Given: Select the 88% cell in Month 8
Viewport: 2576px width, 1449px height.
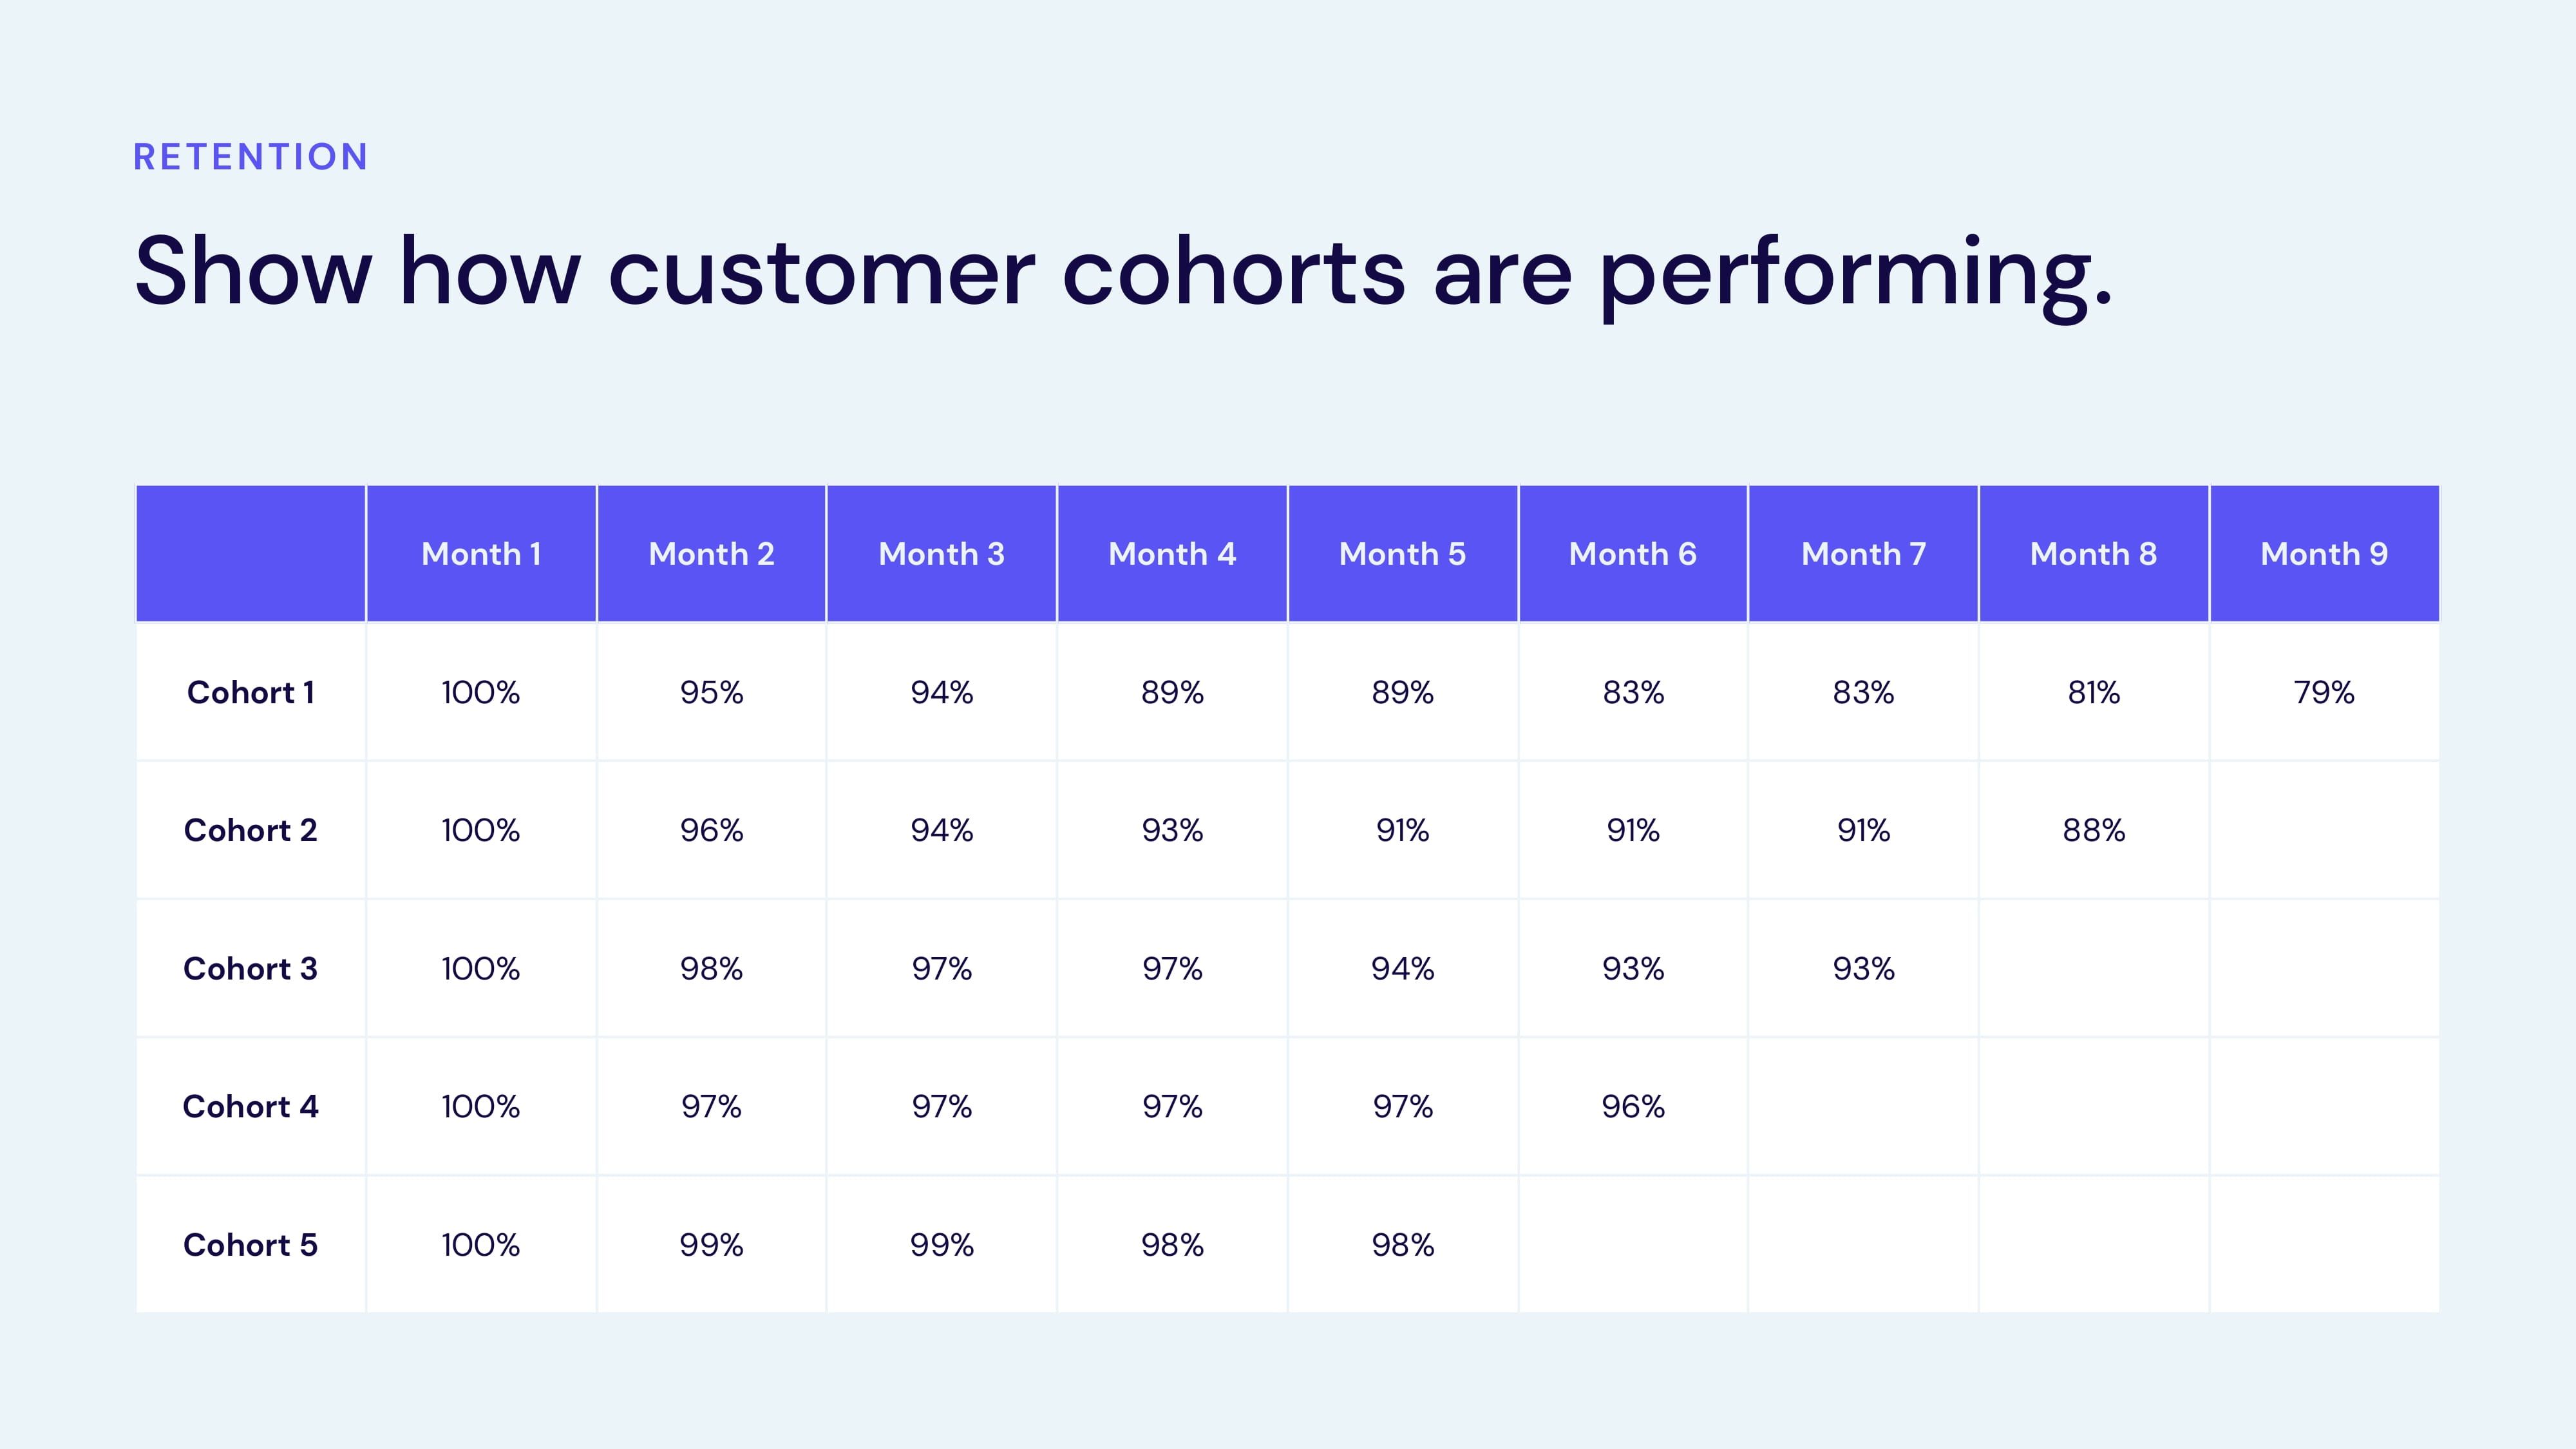Looking at the screenshot, I should point(2093,830).
